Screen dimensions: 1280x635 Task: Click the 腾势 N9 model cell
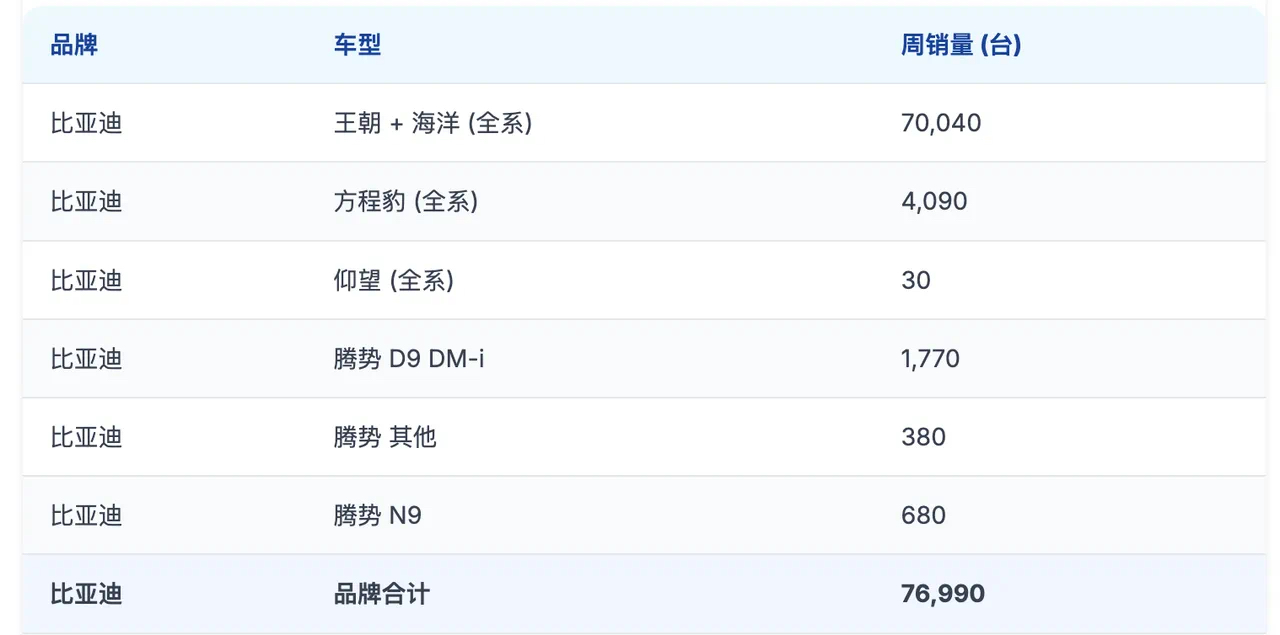tap(378, 515)
